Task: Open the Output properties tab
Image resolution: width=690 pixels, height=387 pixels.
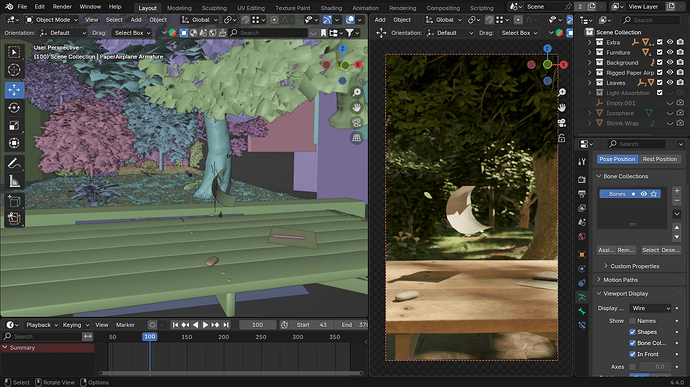Action: (x=582, y=194)
